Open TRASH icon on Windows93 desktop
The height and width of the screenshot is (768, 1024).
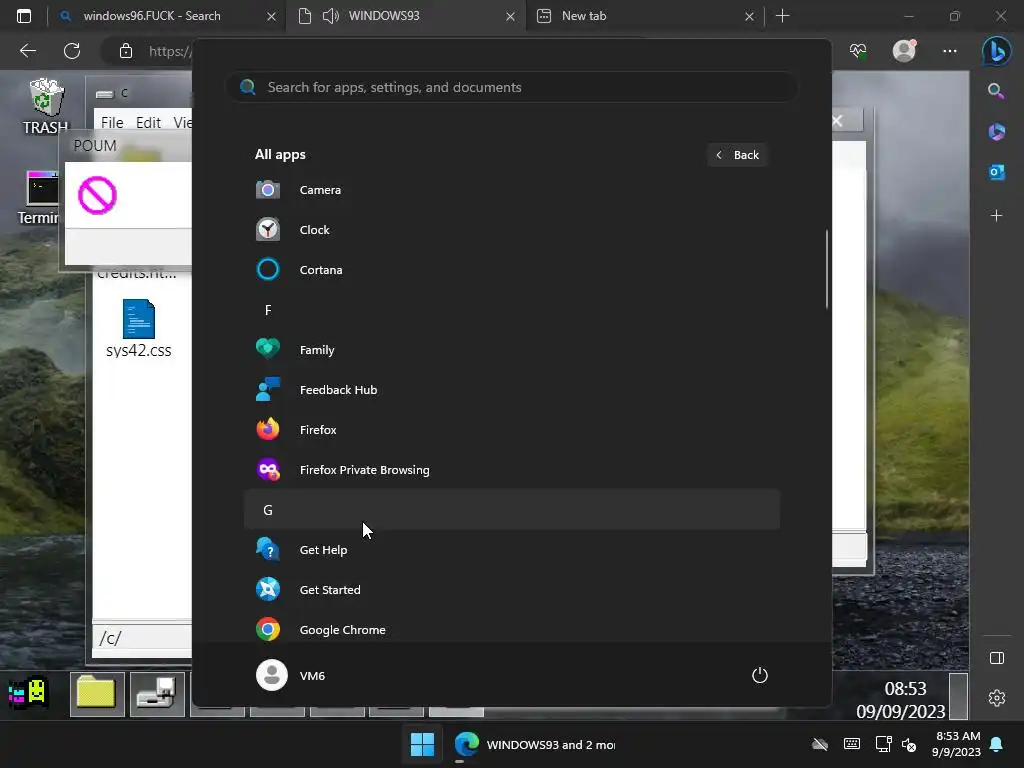(46, 107)
